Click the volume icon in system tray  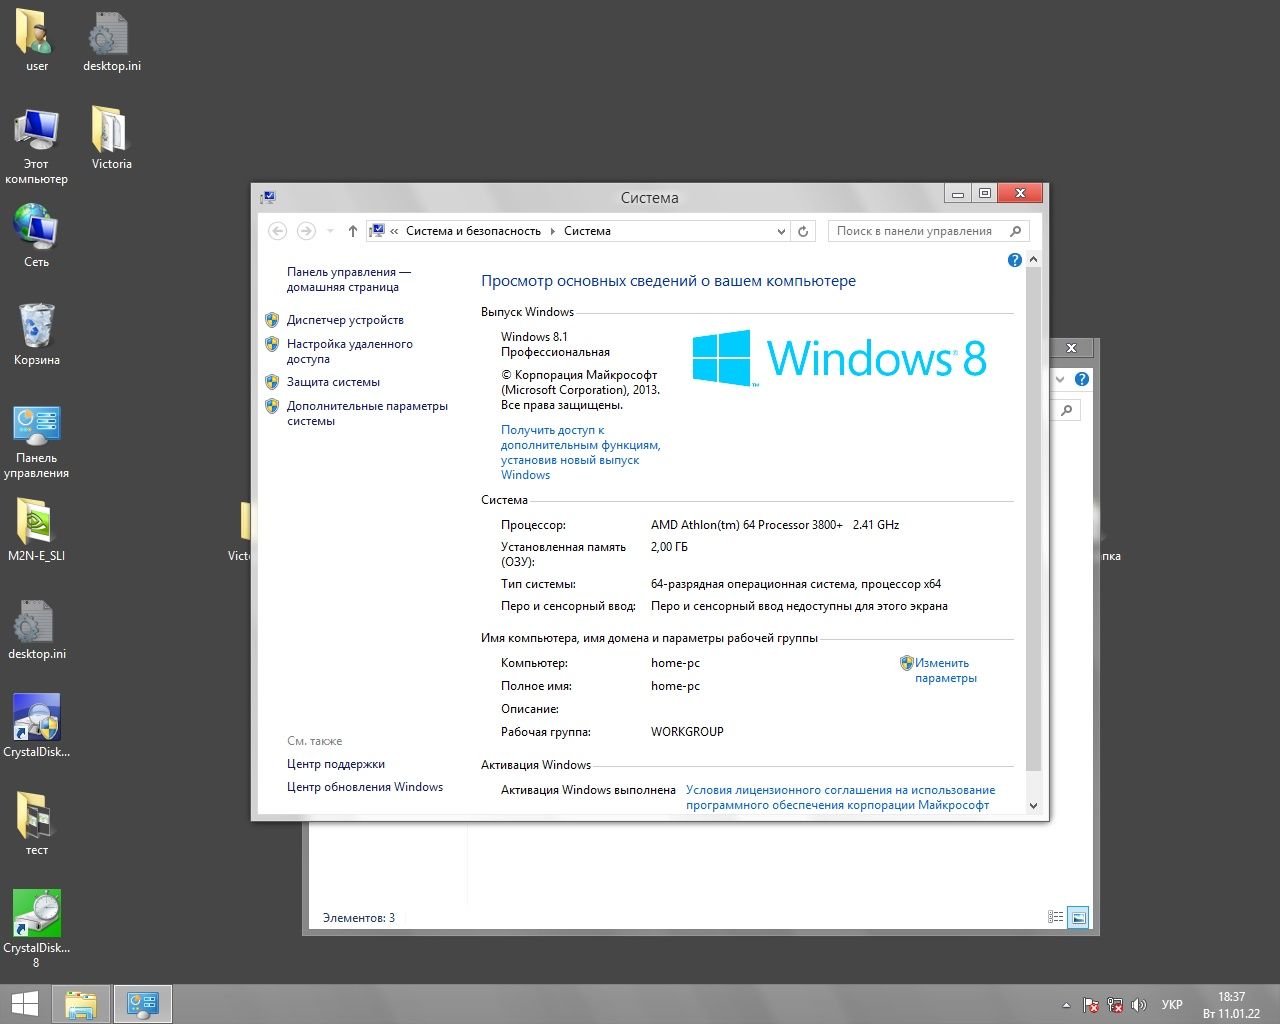1139,1005
